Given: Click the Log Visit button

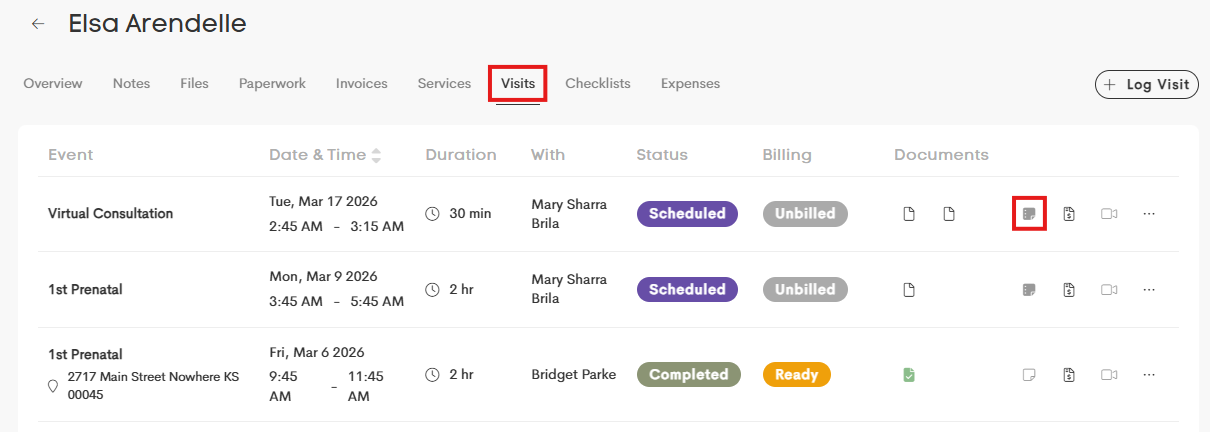Looking at the screenshot, I should 1147,85.
